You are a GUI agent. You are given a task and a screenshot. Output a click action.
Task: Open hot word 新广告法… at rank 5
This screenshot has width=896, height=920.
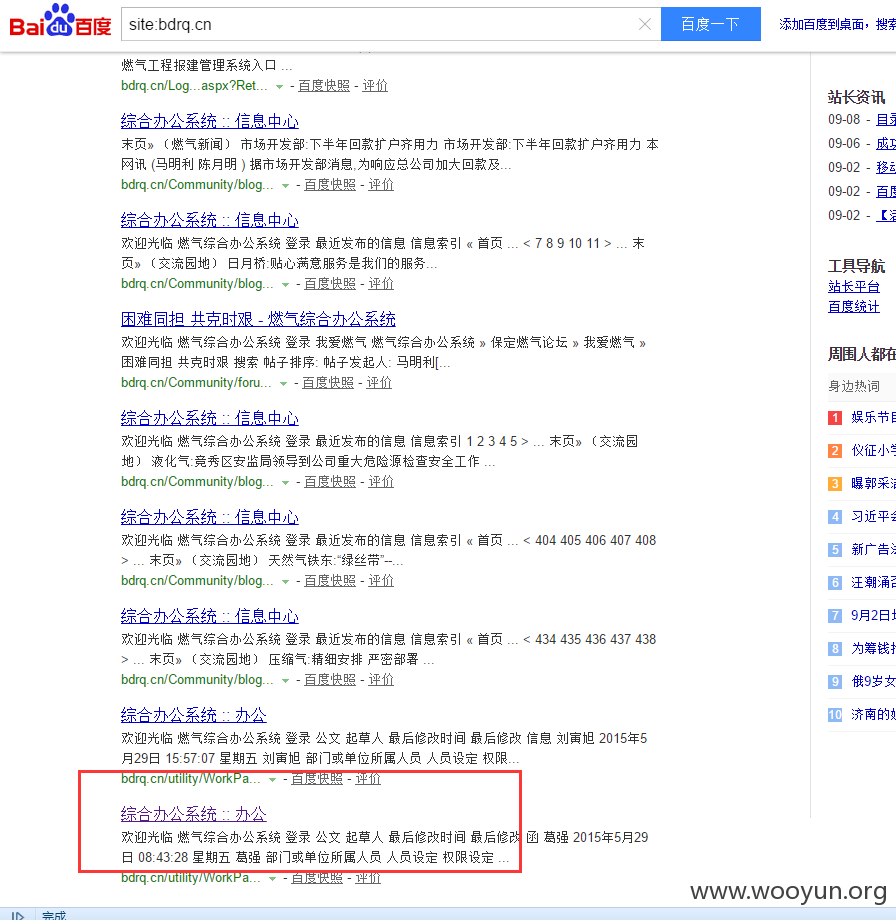(x=874, y=550)
